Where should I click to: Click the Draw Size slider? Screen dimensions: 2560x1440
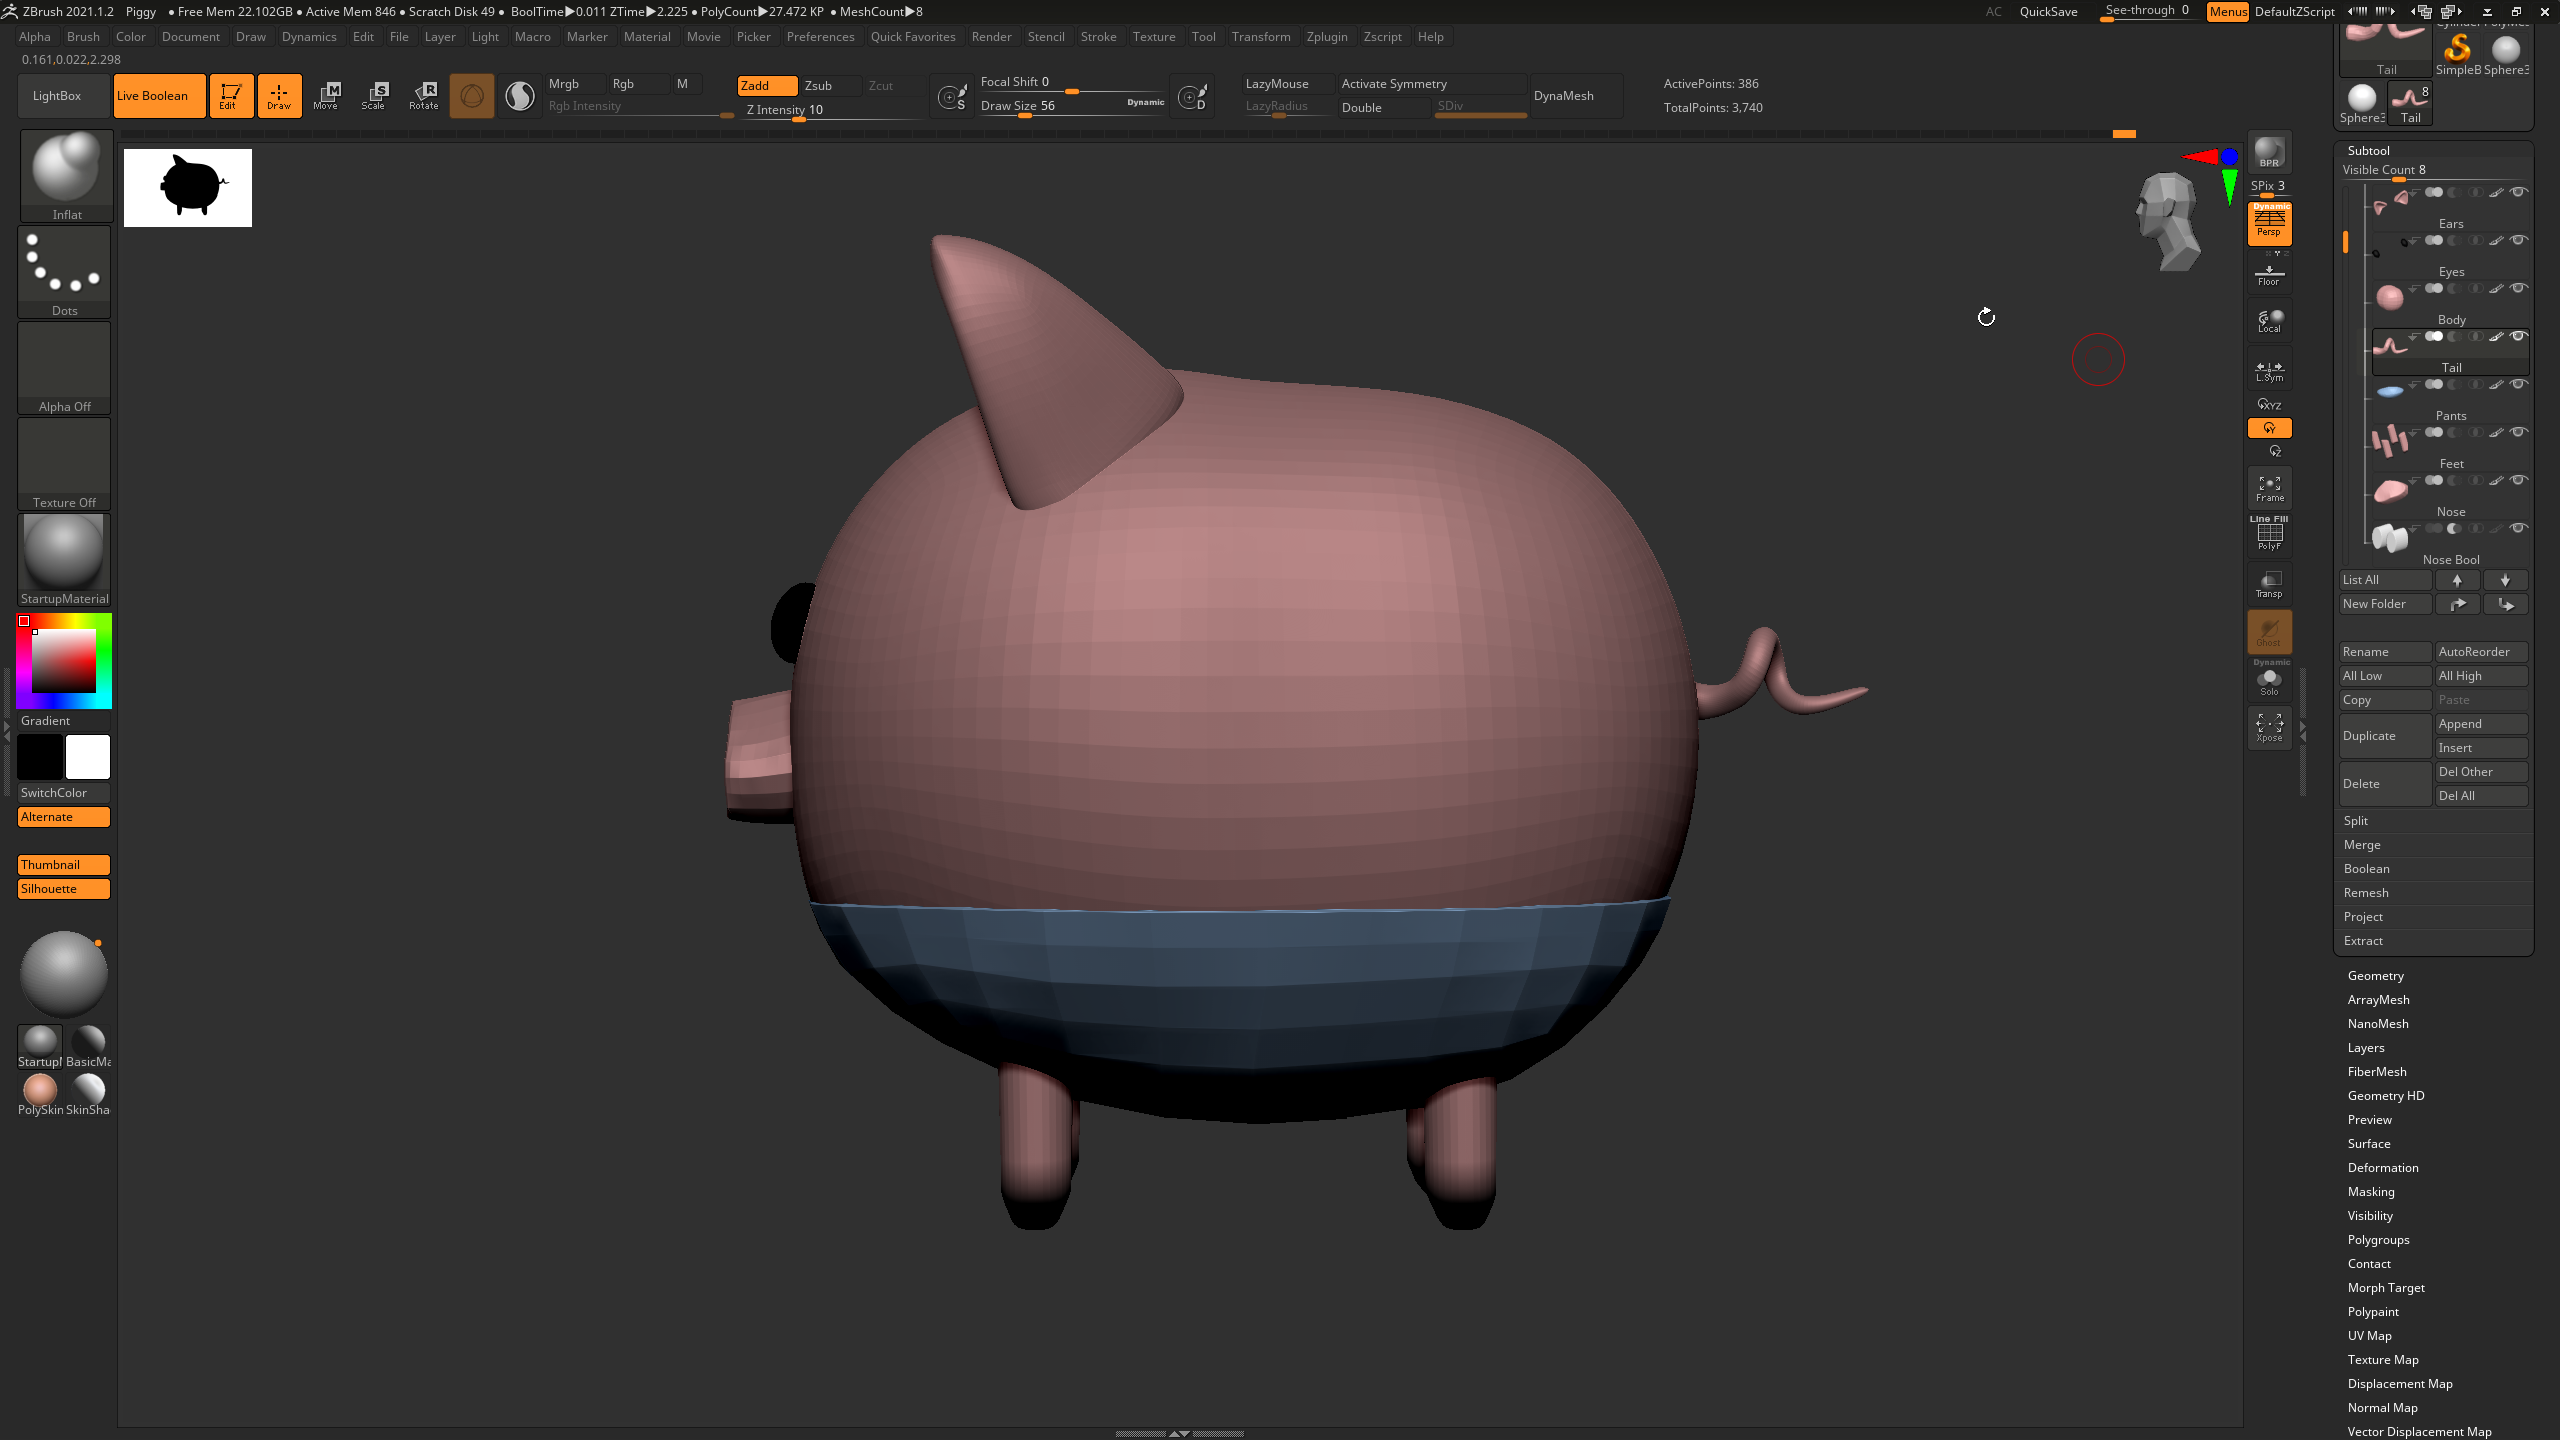pyautogui.click(x=1072, y=106)
